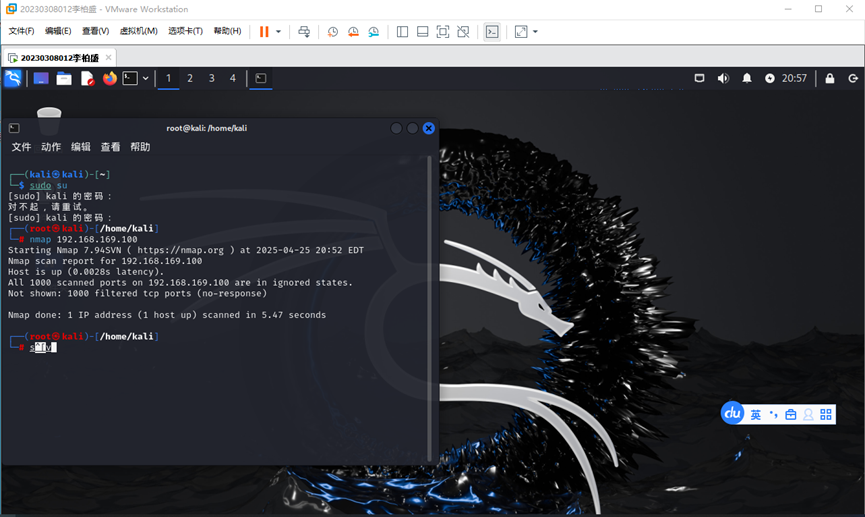Toggle the 英 Chinese/English input mode
The height and width of the screenshot is (517, 865).
[756, 415]
